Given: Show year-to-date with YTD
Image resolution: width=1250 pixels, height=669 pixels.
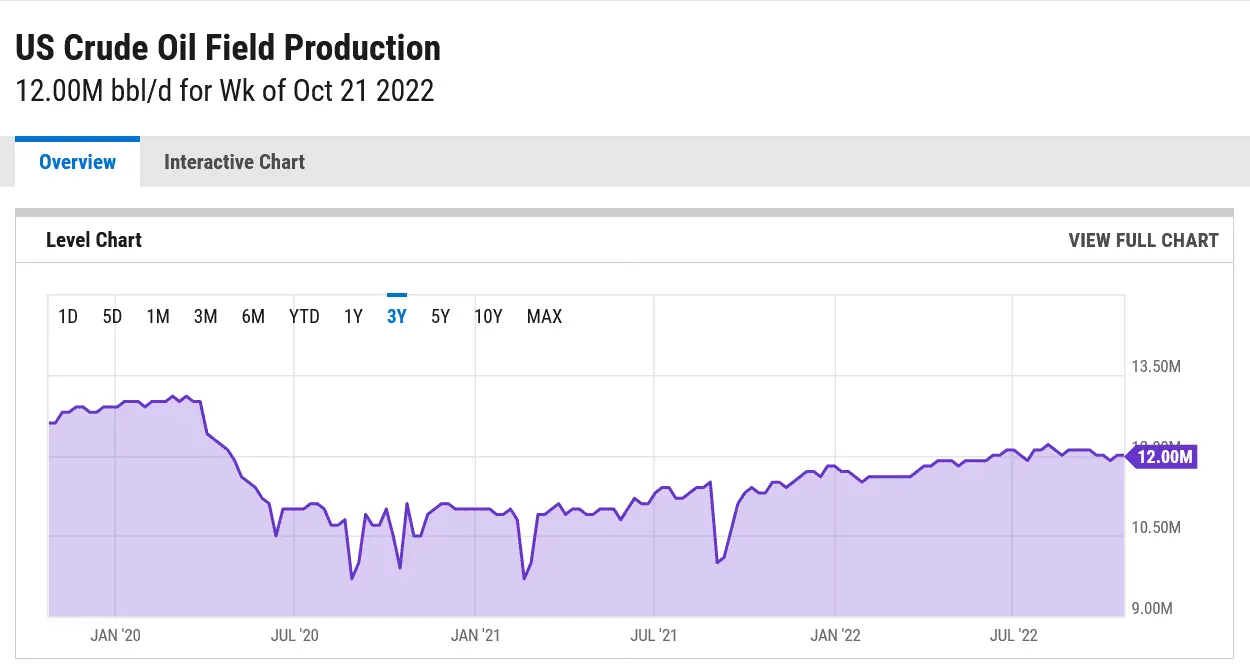Looking at the screenshot, I should coord(304,317).
